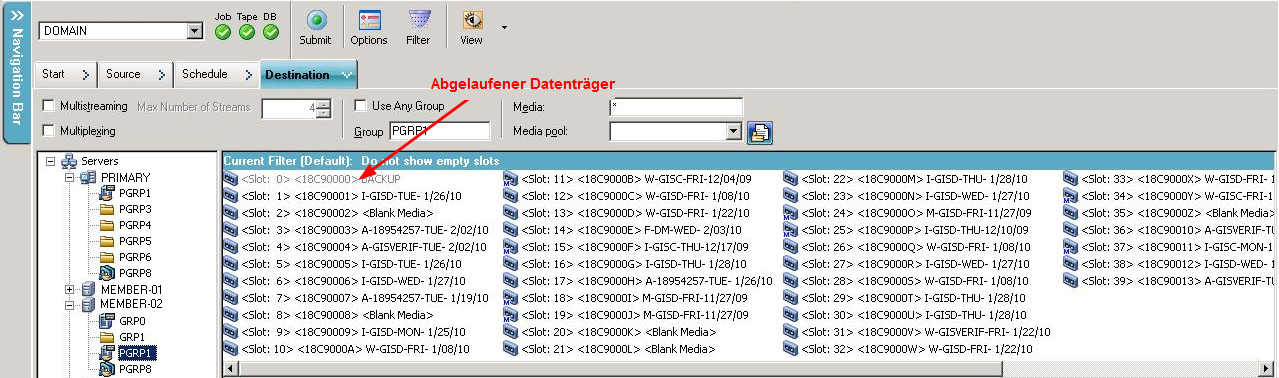Switch to the Start tab
This screenshot has width=1279, height=378.
pyautogui.click(x=66, y=74)
